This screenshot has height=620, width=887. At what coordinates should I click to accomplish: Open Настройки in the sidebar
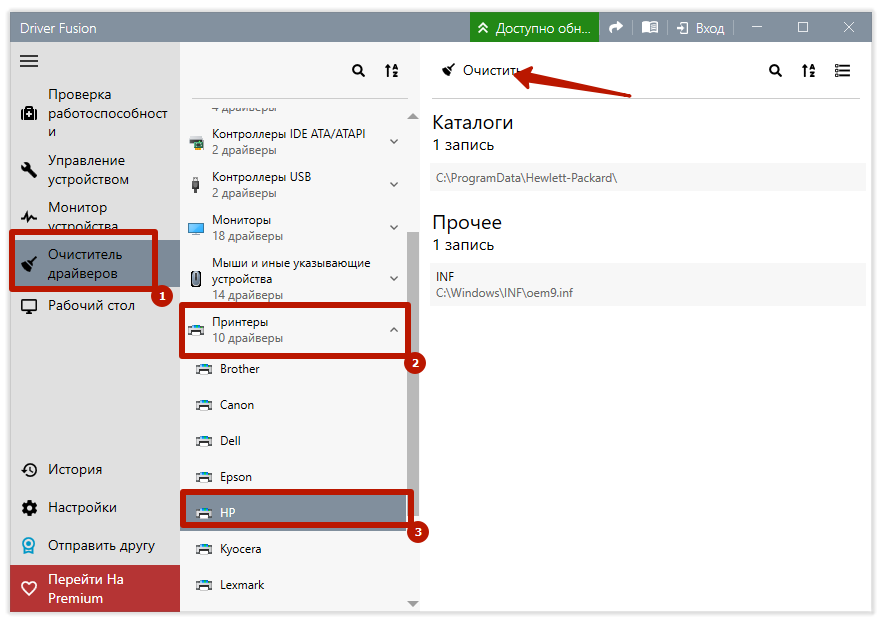[x=81, y=508]
